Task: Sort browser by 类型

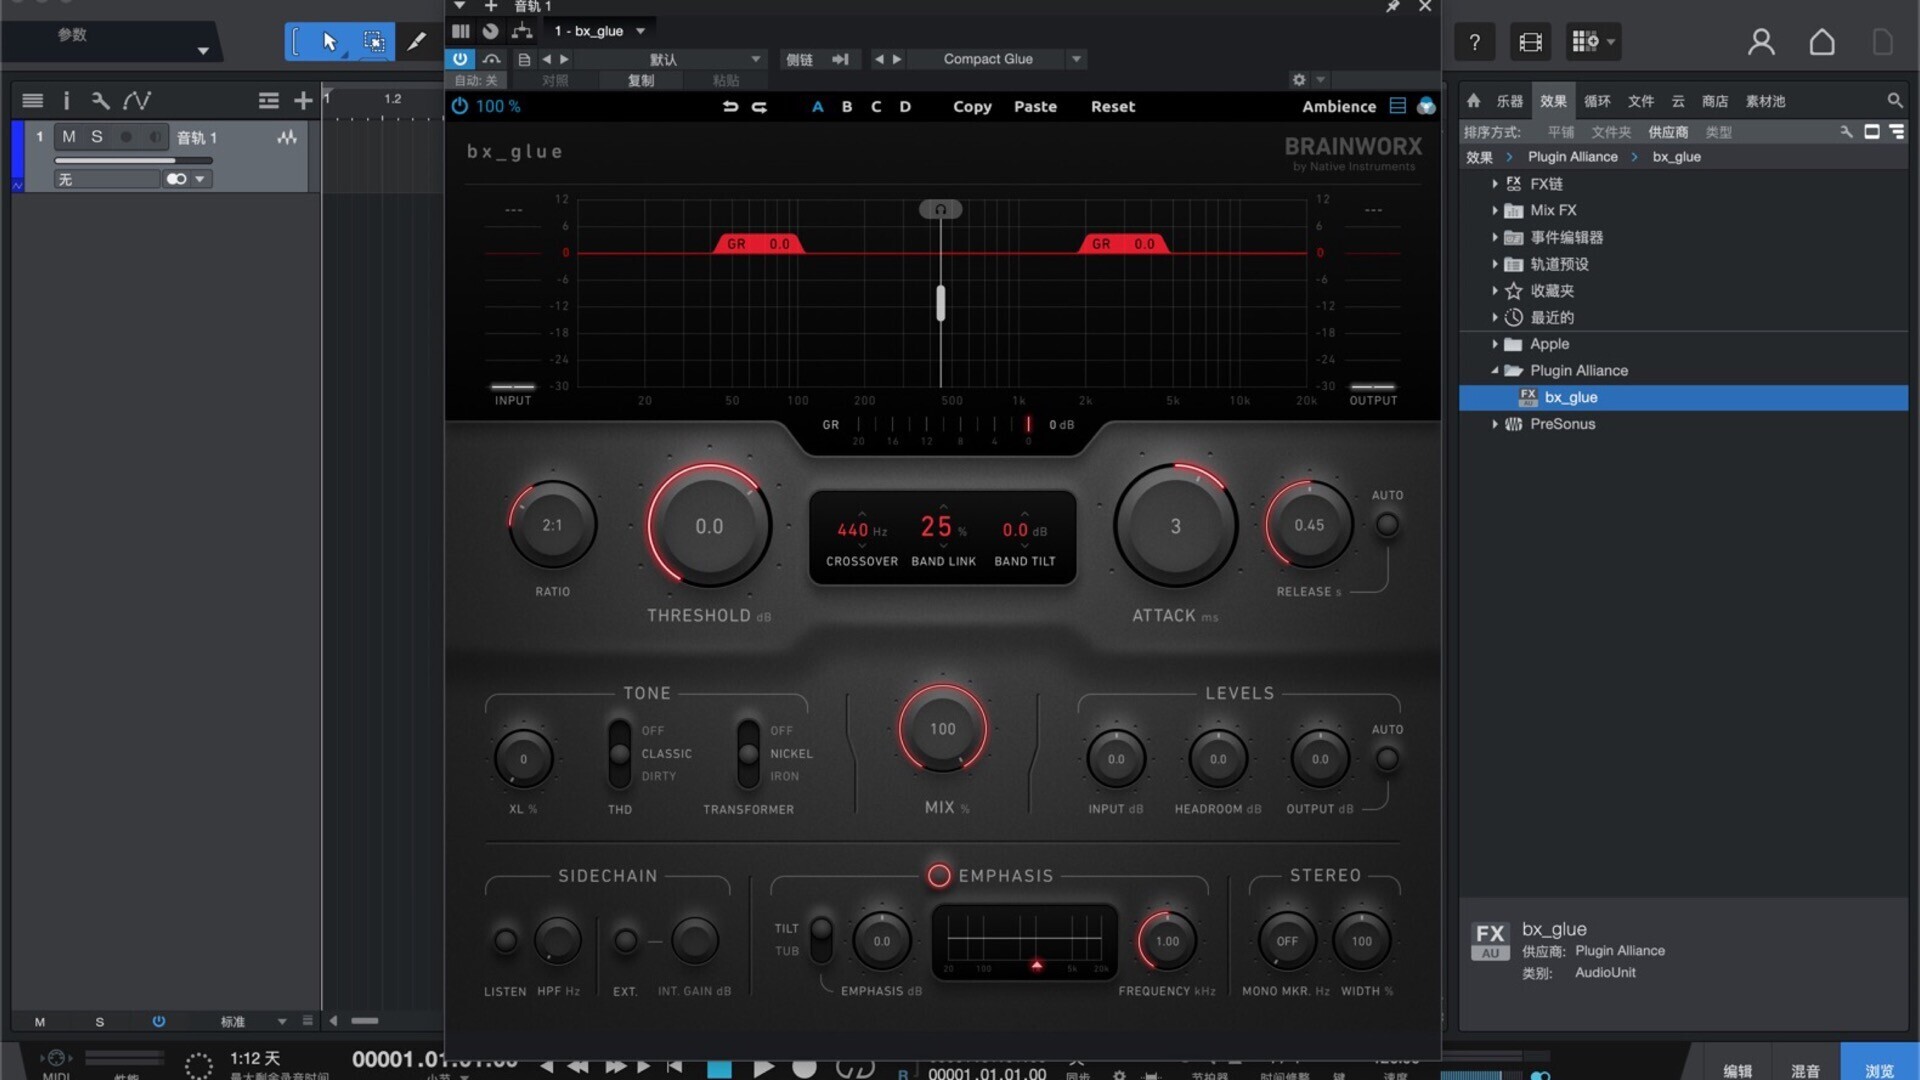Action: coord(1718,132)
